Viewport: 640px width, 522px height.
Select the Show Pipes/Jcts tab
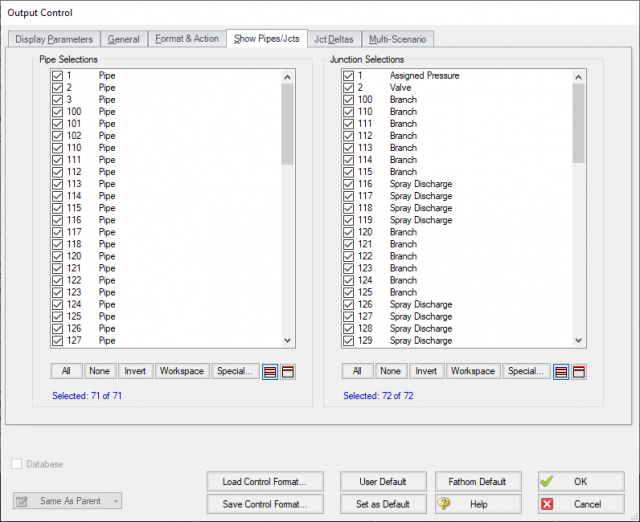267,38
